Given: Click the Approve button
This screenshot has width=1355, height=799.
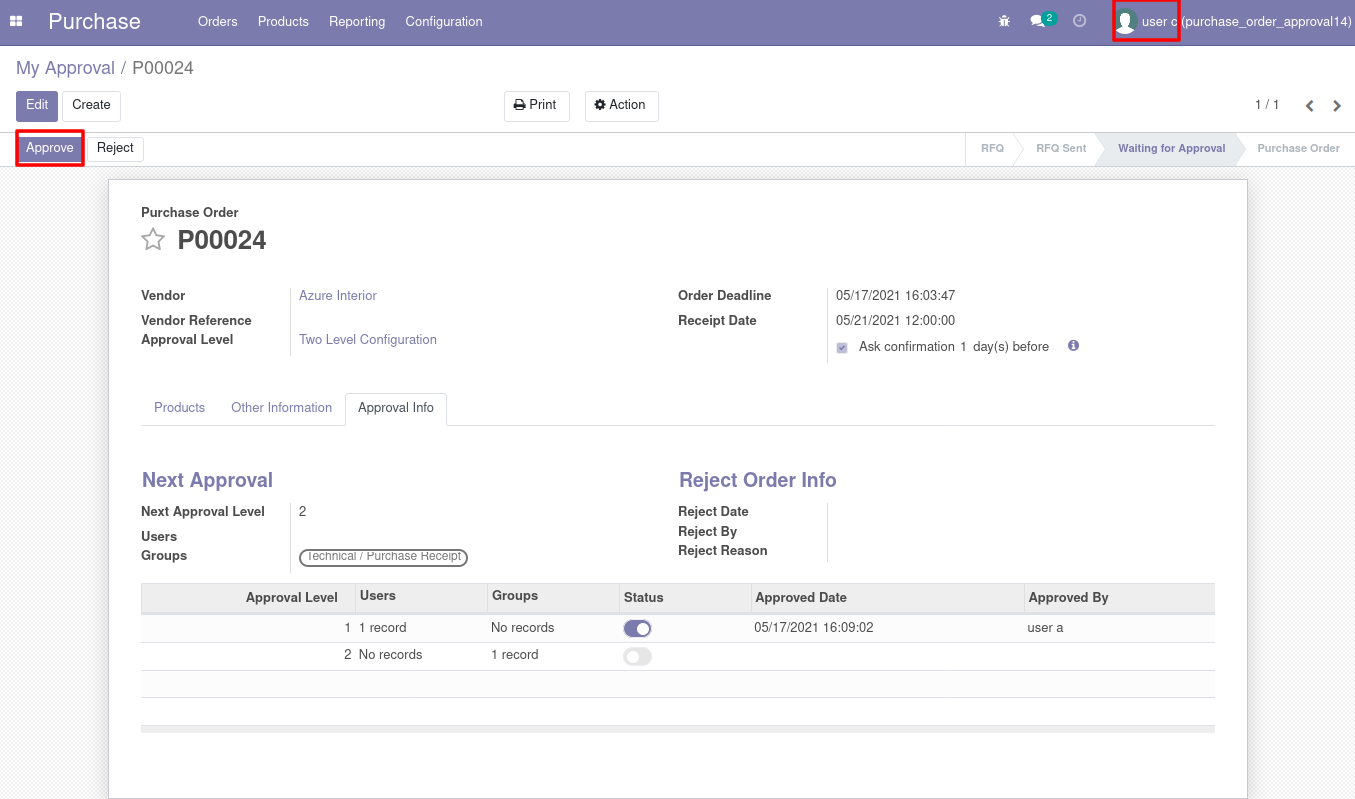Looking at the screenshot, I should click(50, 148).
